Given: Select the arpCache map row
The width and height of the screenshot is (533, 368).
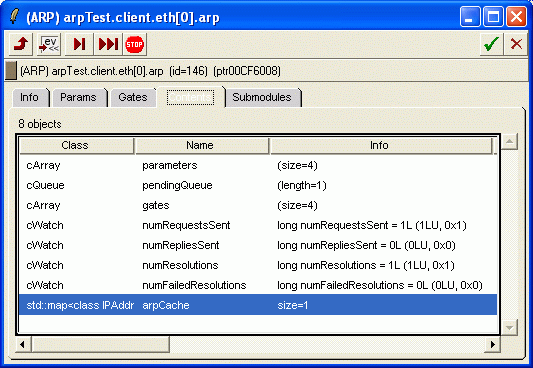Looking at the screenshot, I should click(258, 305).
